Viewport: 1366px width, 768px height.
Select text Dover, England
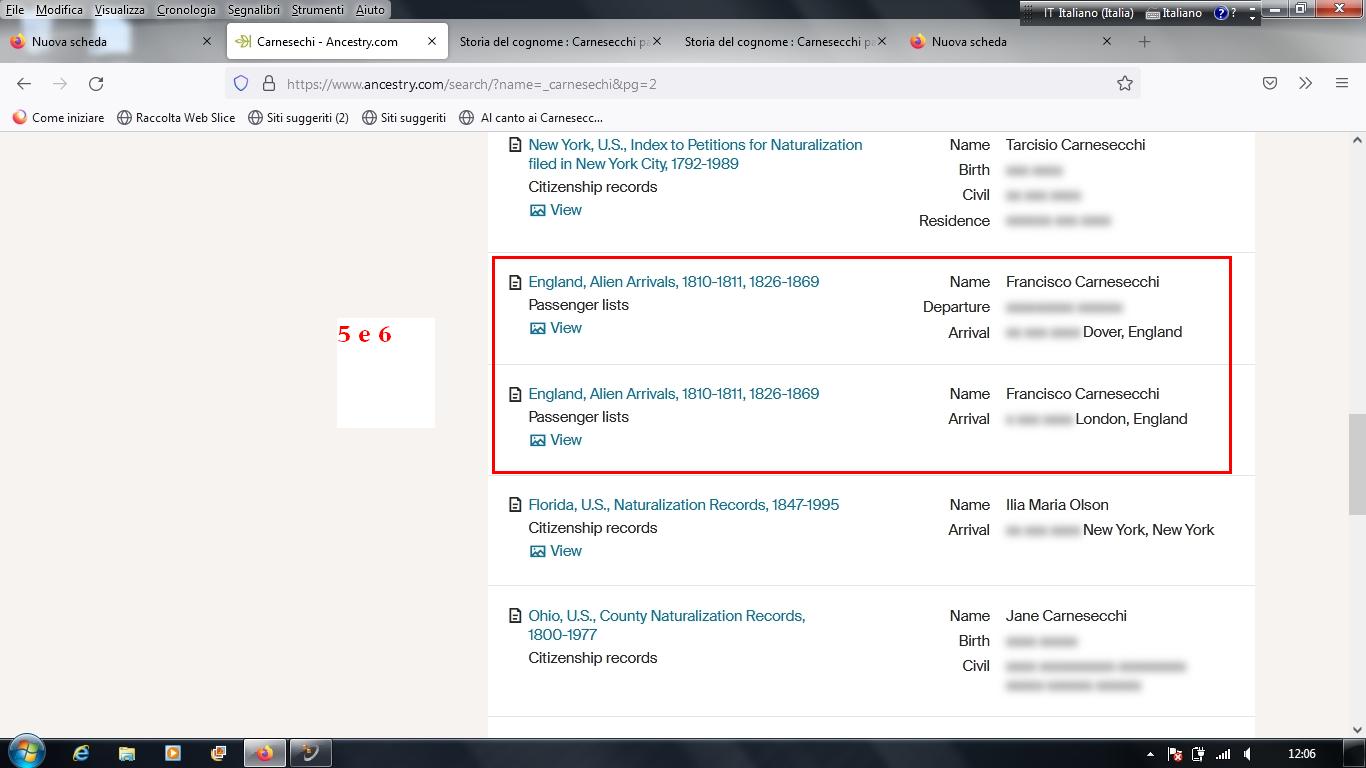[x=1132, y=332]
